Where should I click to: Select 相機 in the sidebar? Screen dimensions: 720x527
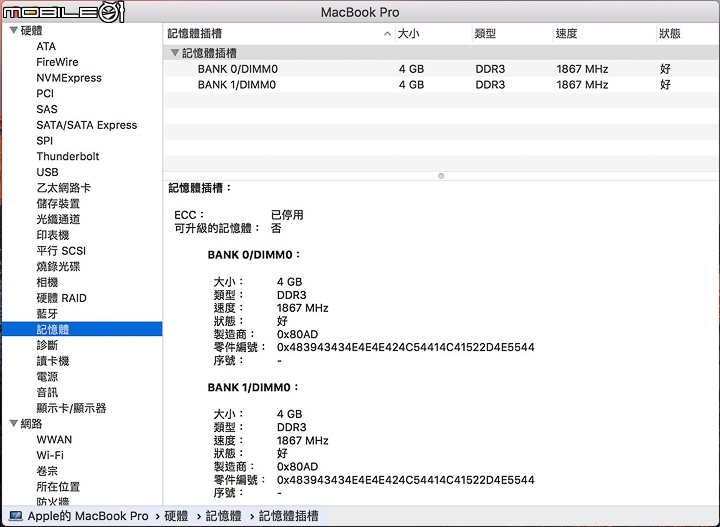pos(47,282)
